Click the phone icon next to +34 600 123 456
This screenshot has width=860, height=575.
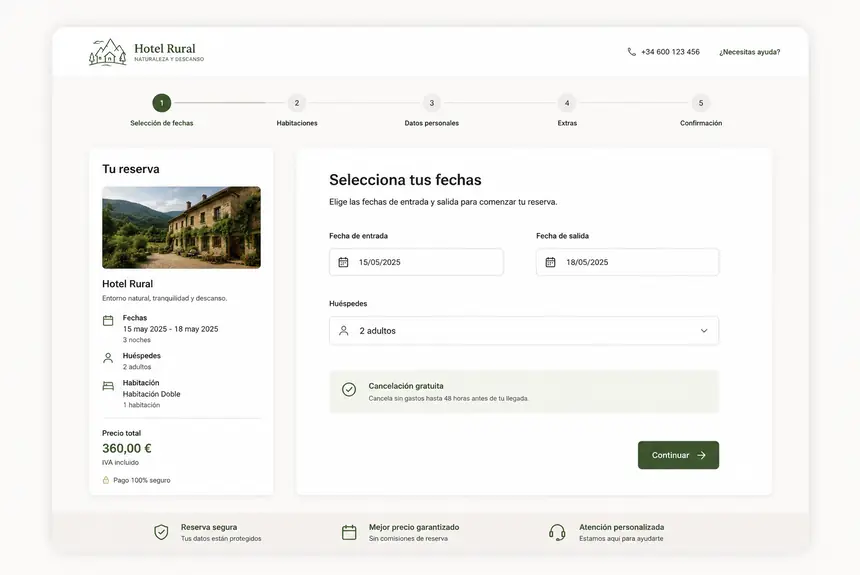632,52
